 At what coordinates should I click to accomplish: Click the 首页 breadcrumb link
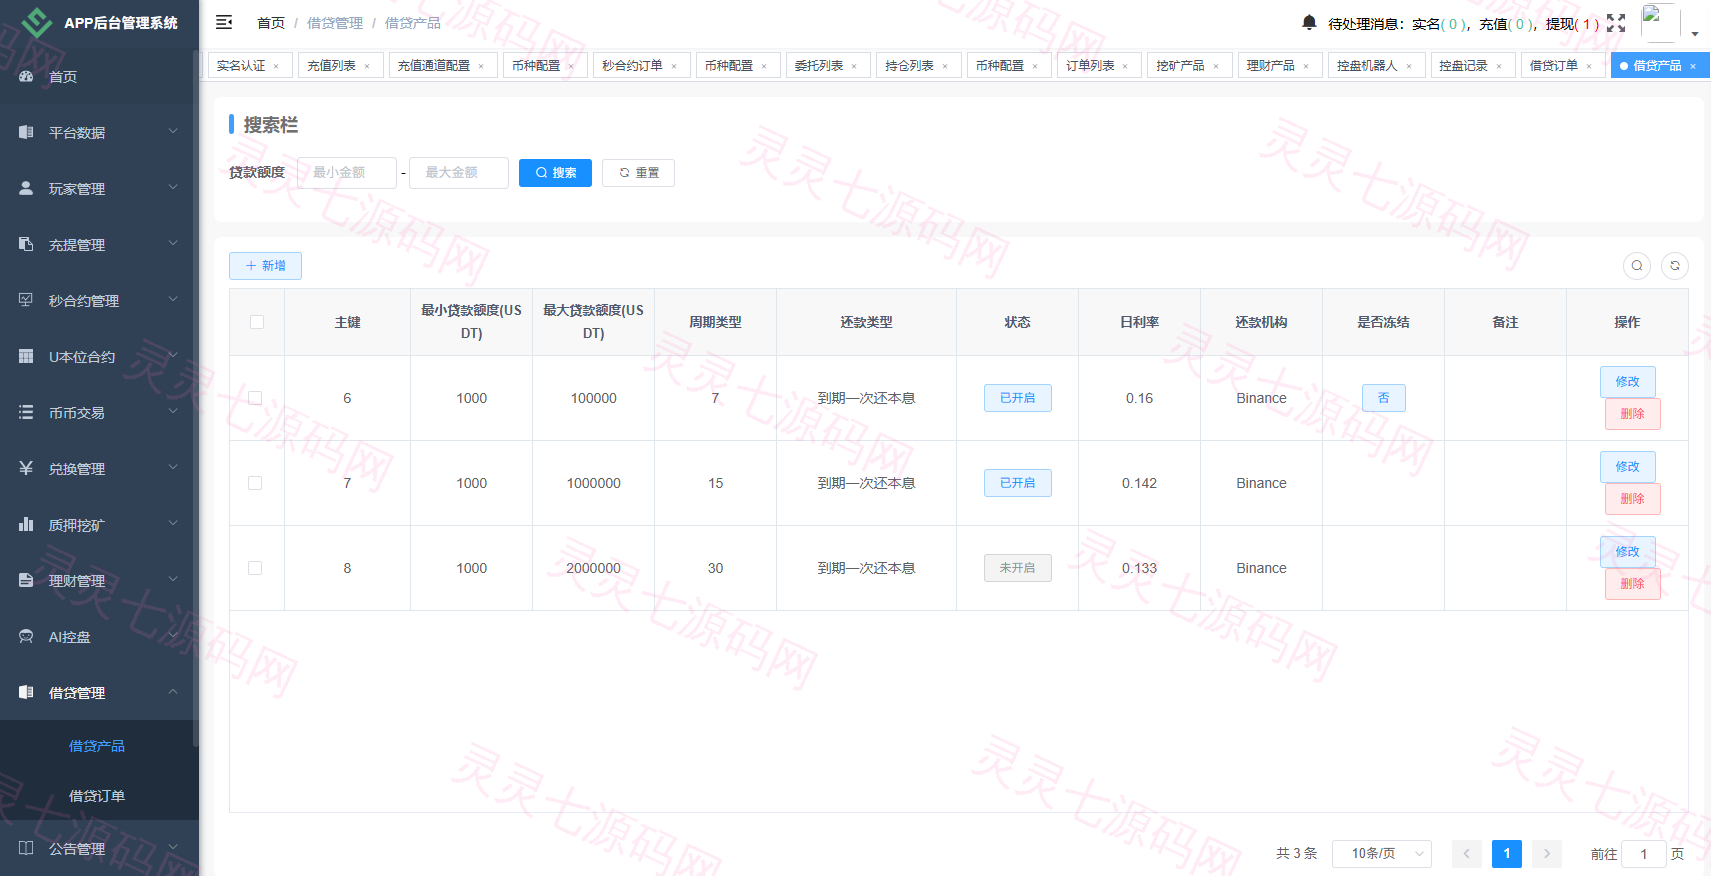pyautogui.click(x=271, y=23)
